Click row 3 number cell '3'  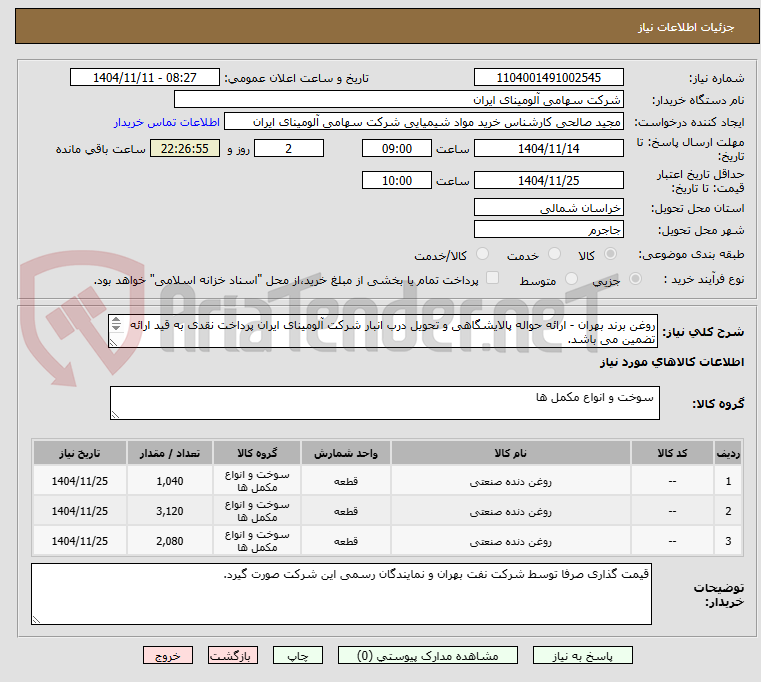728,541
